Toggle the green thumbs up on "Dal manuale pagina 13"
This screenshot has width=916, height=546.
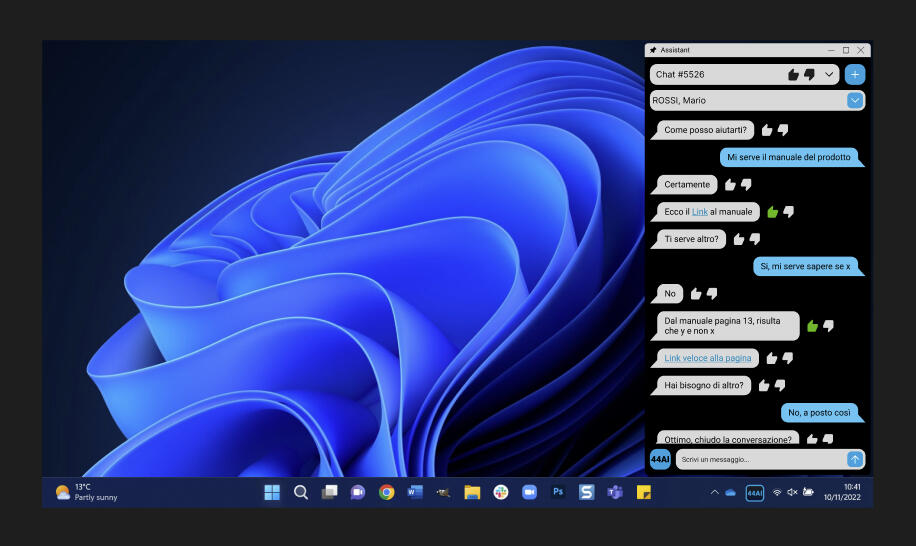pos(812,326)
